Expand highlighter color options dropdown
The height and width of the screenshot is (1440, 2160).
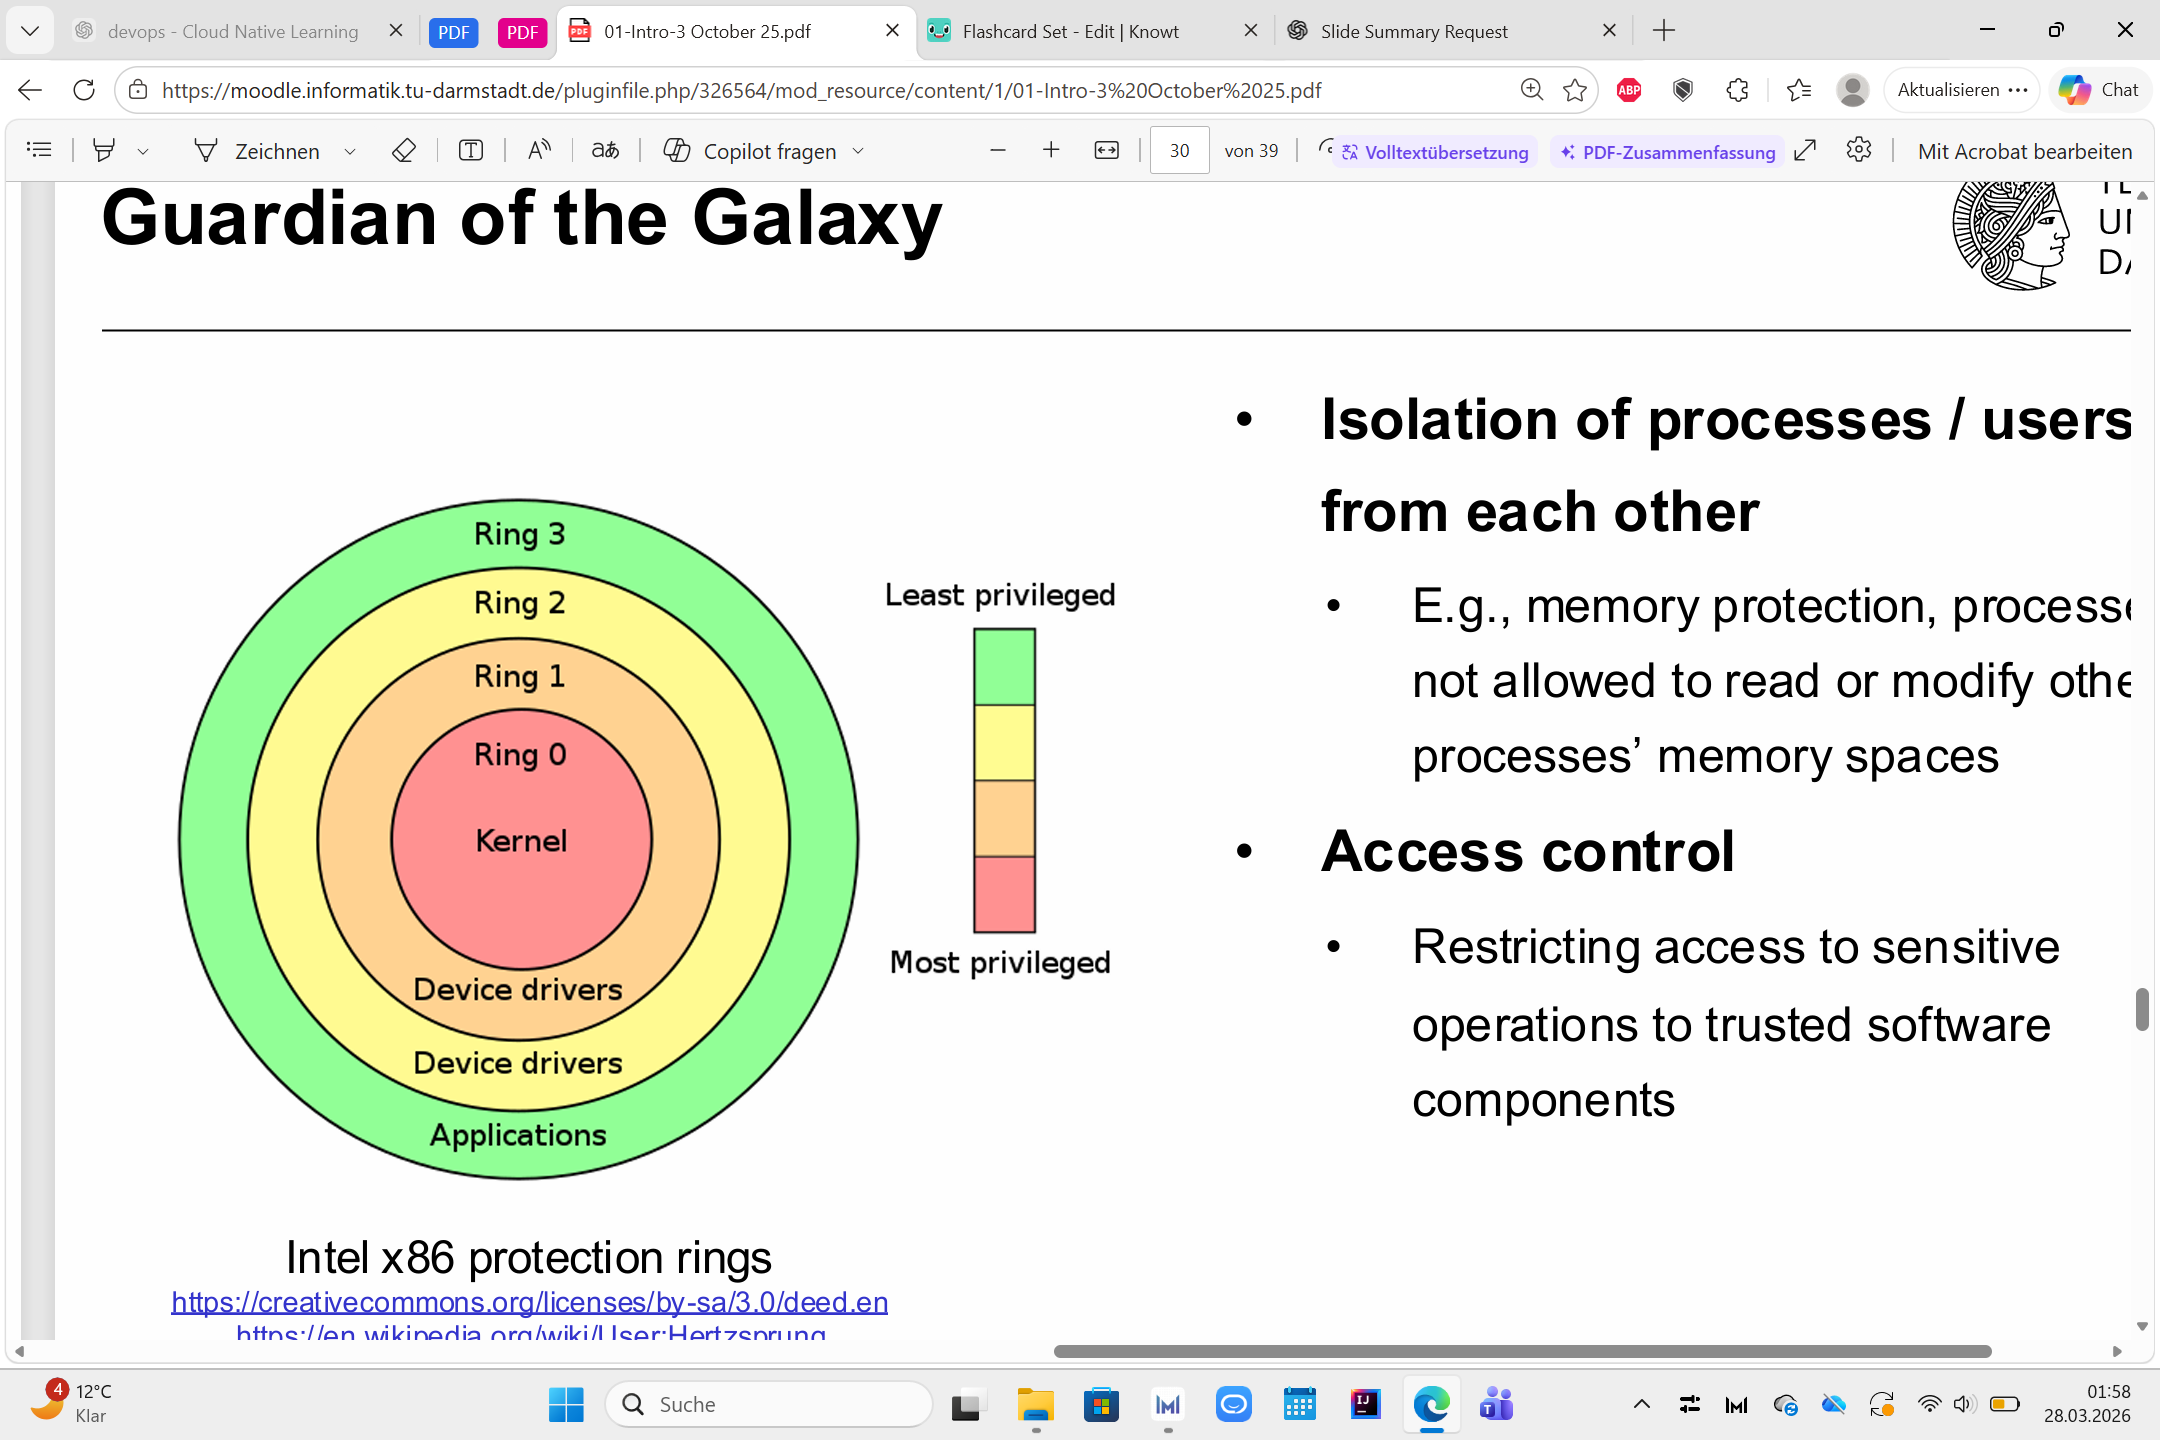coord(143,152)
